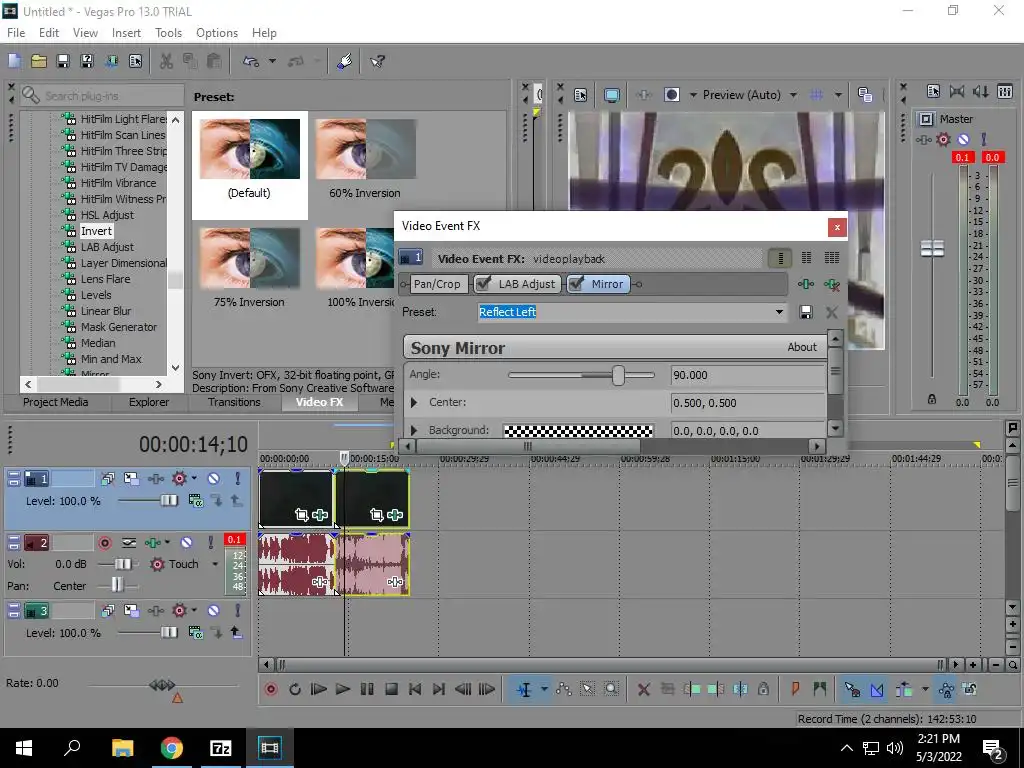This screenshot has height=768, width=1024.
Task: Click Event Pan/Crop icon on first video clip
Action: coord(302,515)
